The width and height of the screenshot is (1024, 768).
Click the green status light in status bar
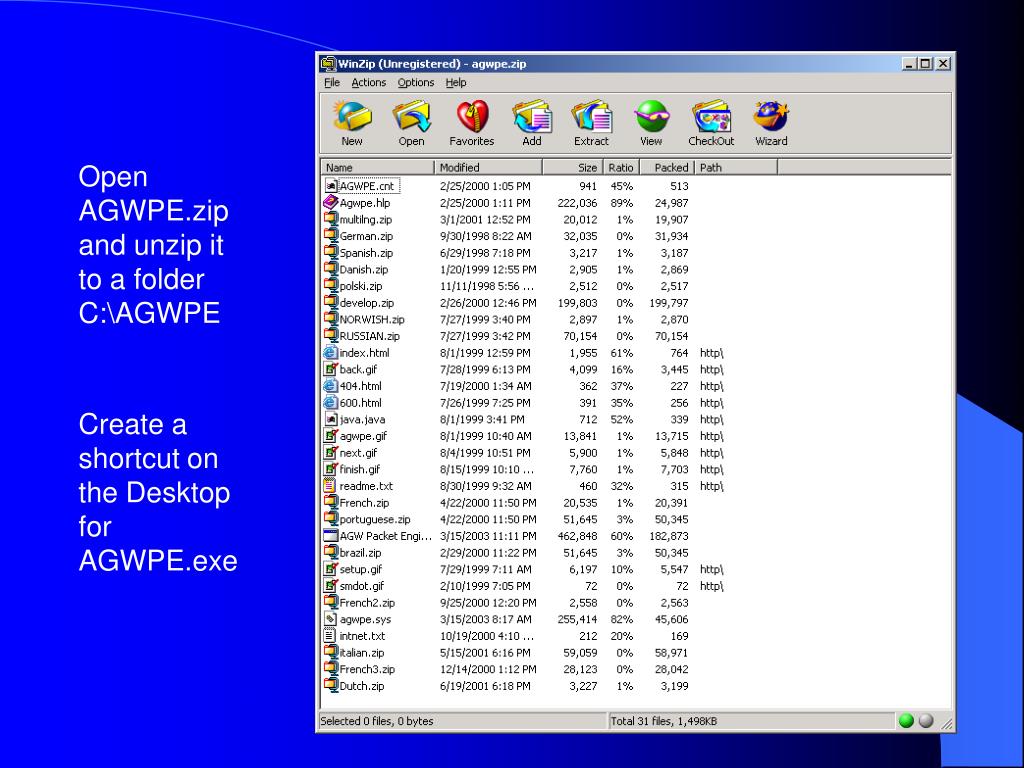click(x=906, y=720)
